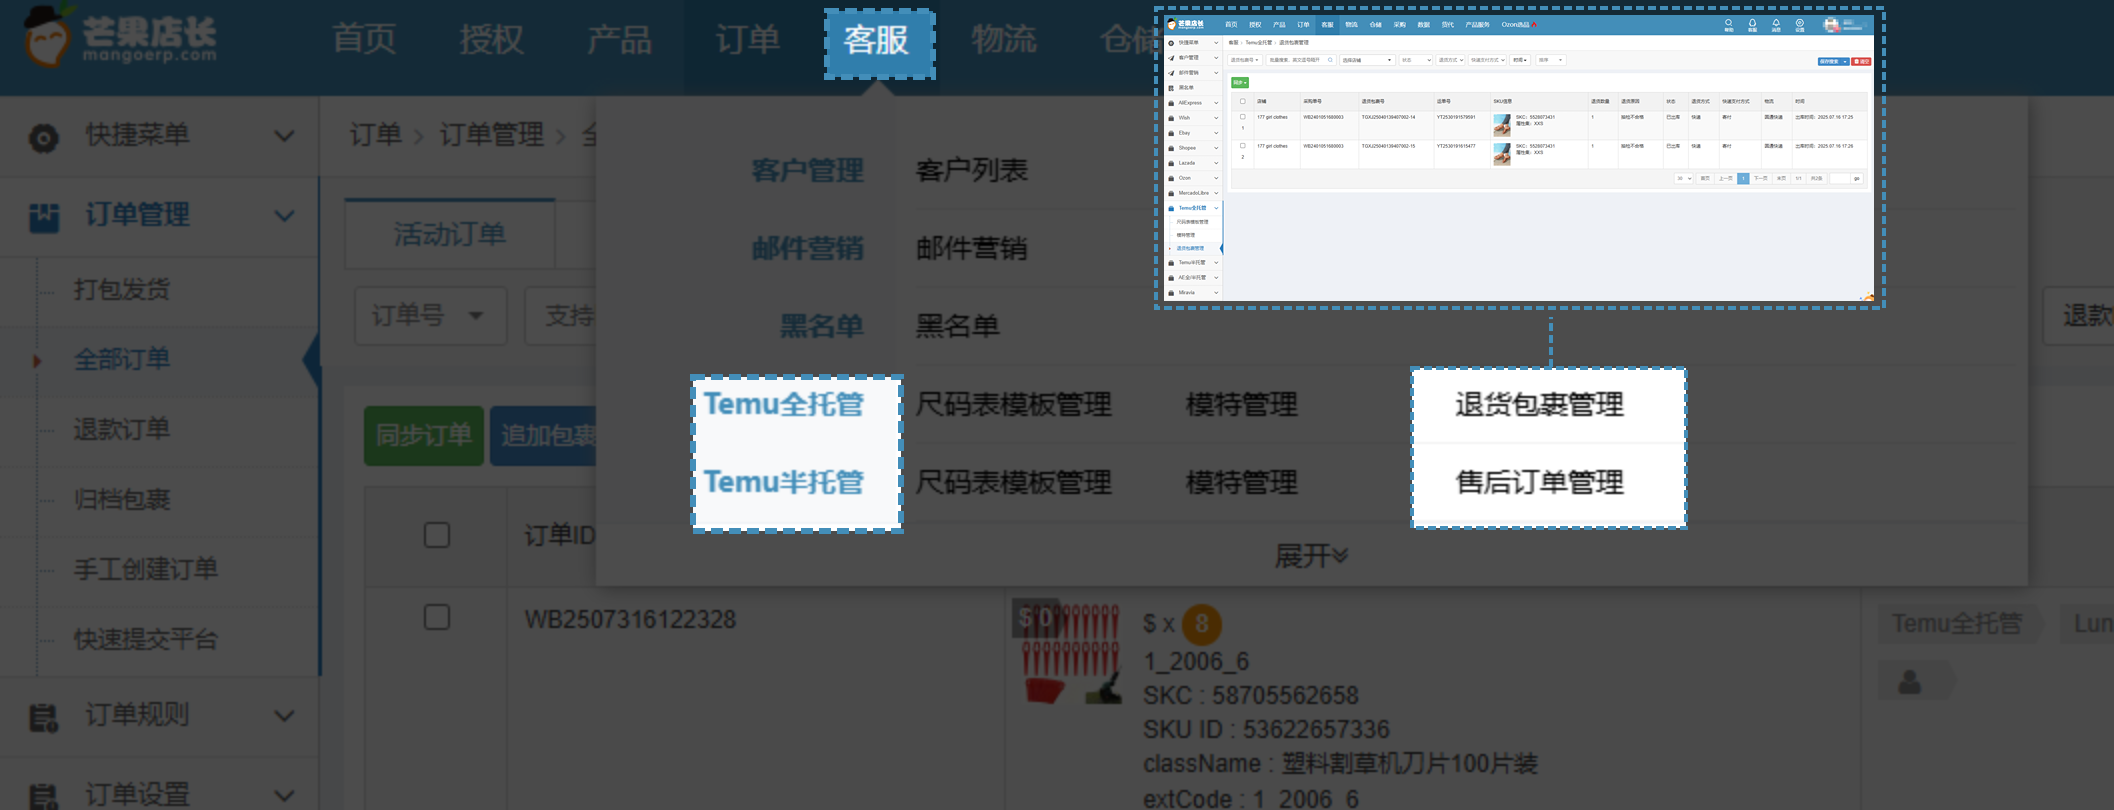Click the 订单设置 sidebar icon
Image resolution: width=2114 pixels, height=810 pixels.
(43, 797)
